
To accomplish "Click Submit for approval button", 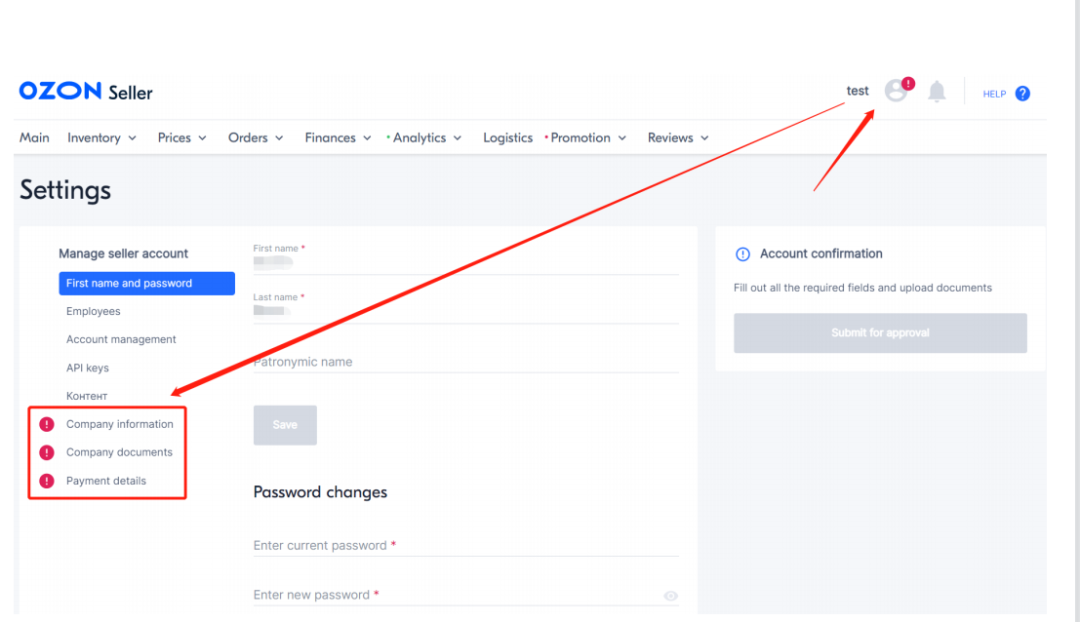I will click(880, 333).
